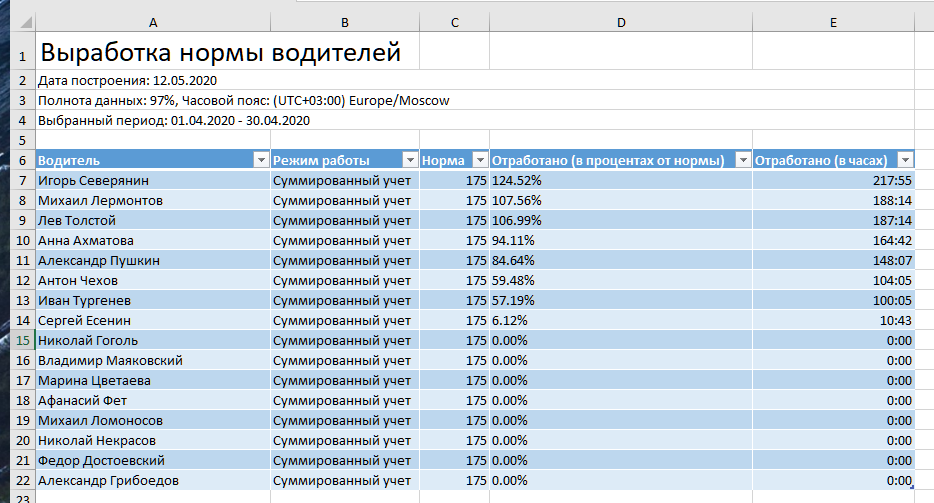Select column B header
934x503 pixels.
point(345,22)
